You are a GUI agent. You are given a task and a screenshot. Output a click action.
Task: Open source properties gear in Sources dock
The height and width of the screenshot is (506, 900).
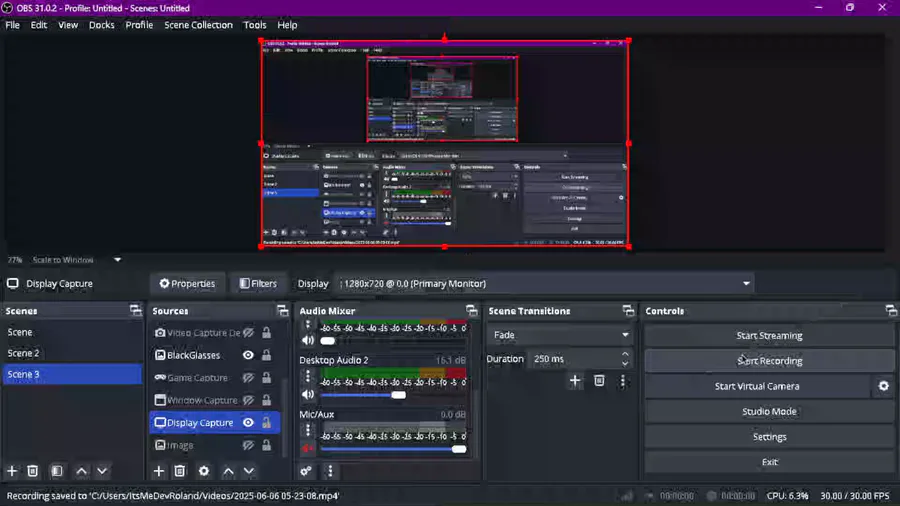[x=204, y=471]
